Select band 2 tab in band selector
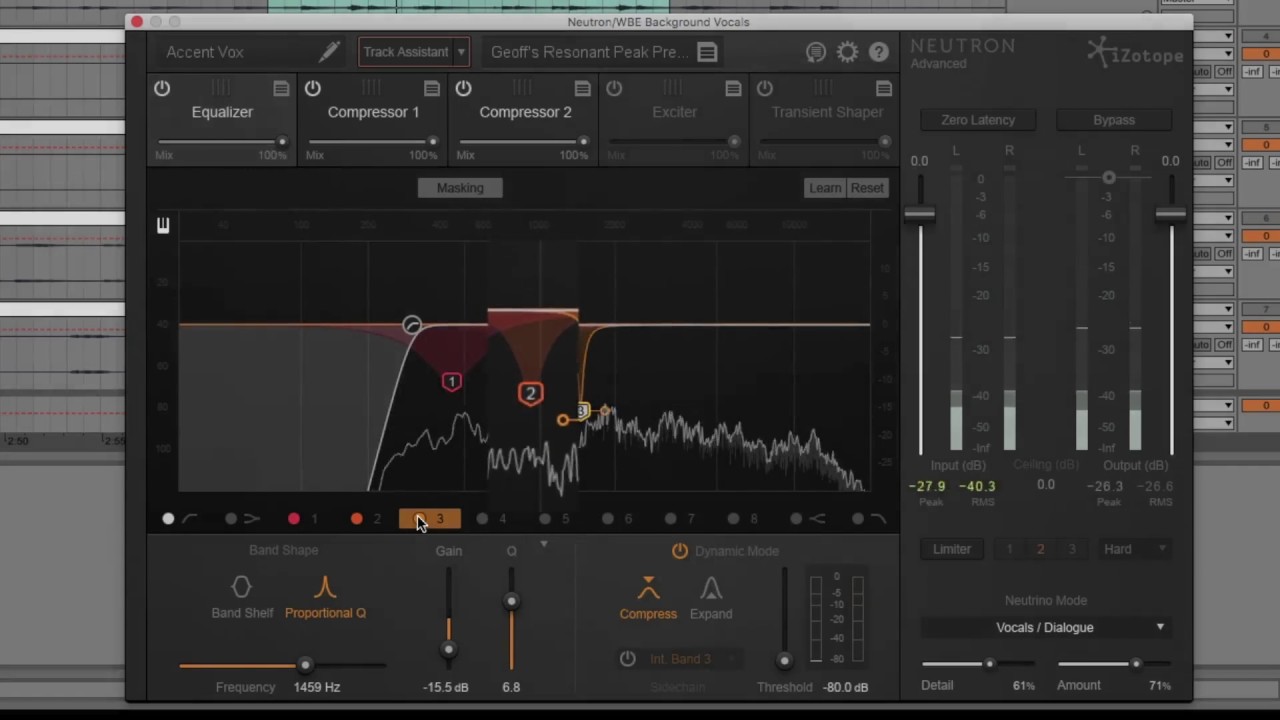The width and height of the screenshot is (1280, 720). pyautogui.click(x=366, y=519)
